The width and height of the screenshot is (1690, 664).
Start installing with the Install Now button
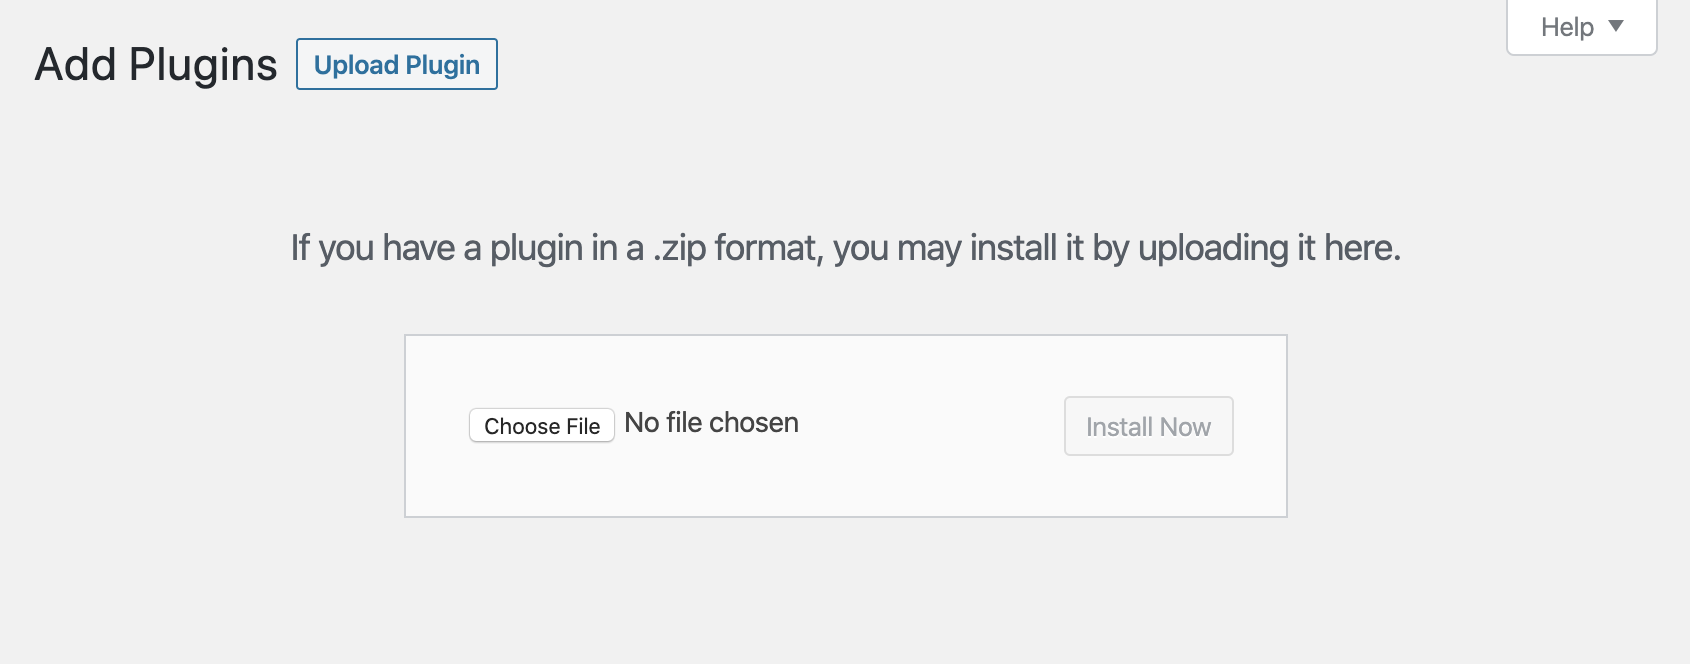click(1148, 427)
